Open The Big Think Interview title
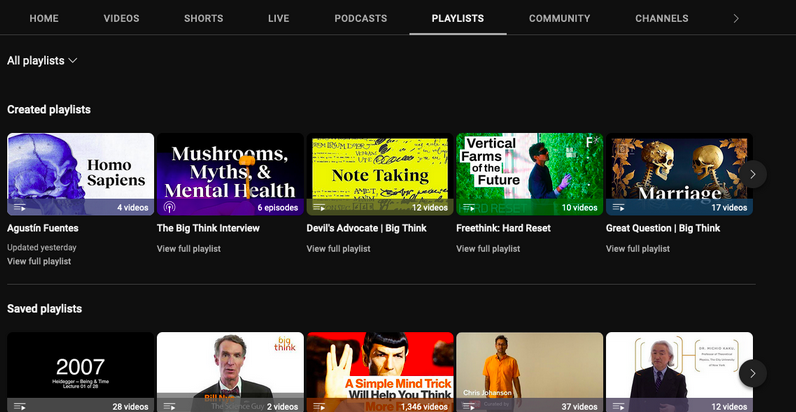796x412 pixels. tap(208, 228)
